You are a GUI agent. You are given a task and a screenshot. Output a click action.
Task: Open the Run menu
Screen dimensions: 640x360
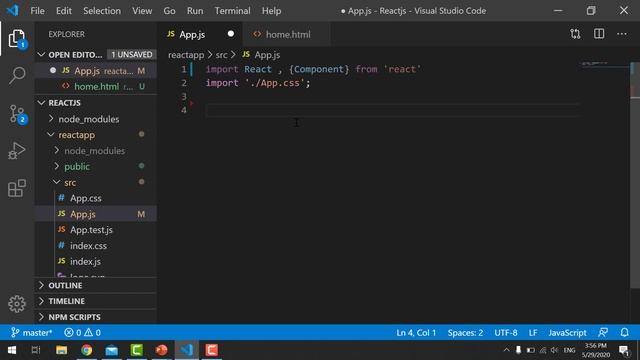click(x=195, y=11)
